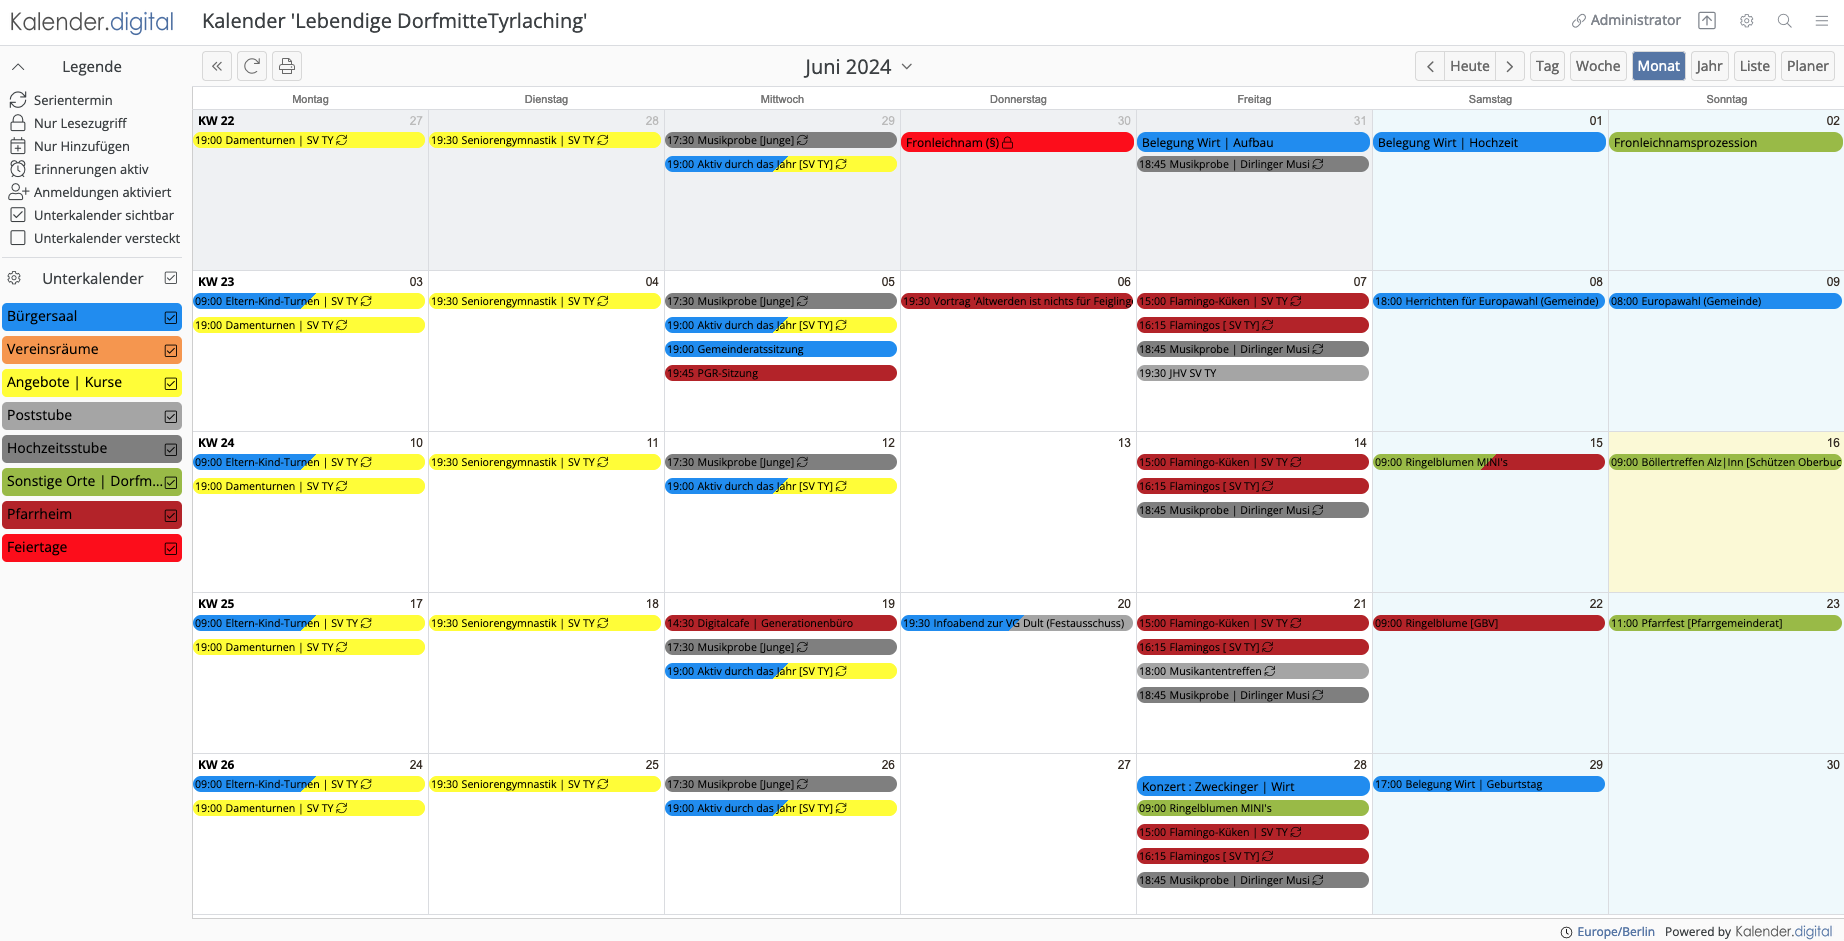The height and width of the screenshot is (941, 1844).
Task: Open the search magnifier icon
Action: coord(1784,21)
